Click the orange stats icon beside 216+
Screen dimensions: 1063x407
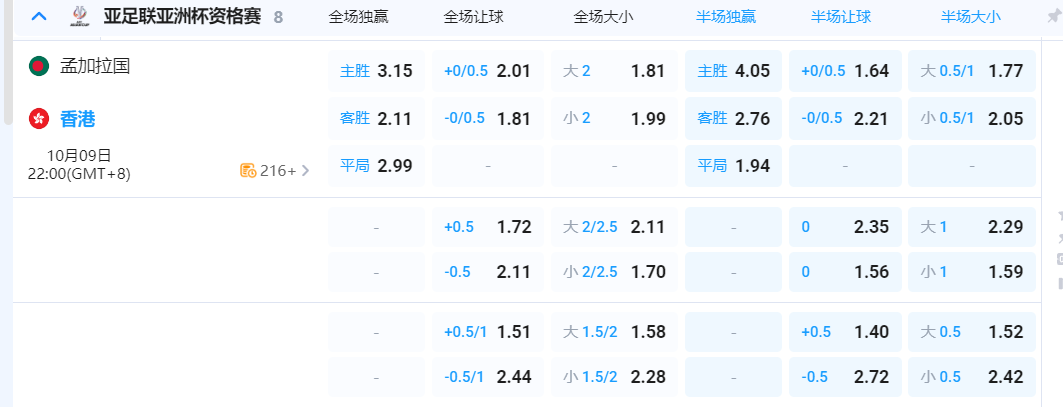248,170
